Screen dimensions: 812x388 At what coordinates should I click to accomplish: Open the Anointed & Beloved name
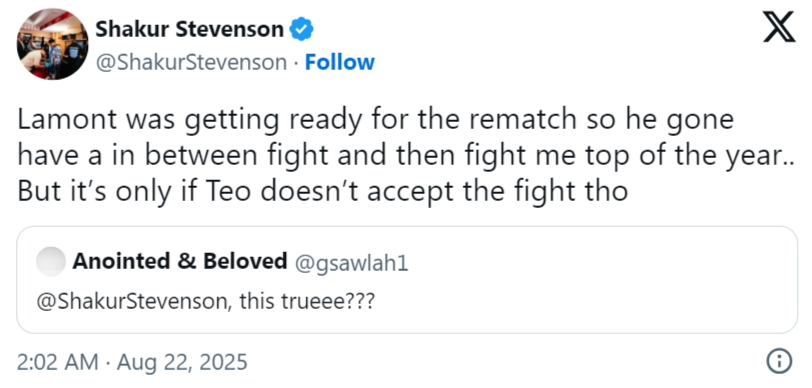point(180,261)
